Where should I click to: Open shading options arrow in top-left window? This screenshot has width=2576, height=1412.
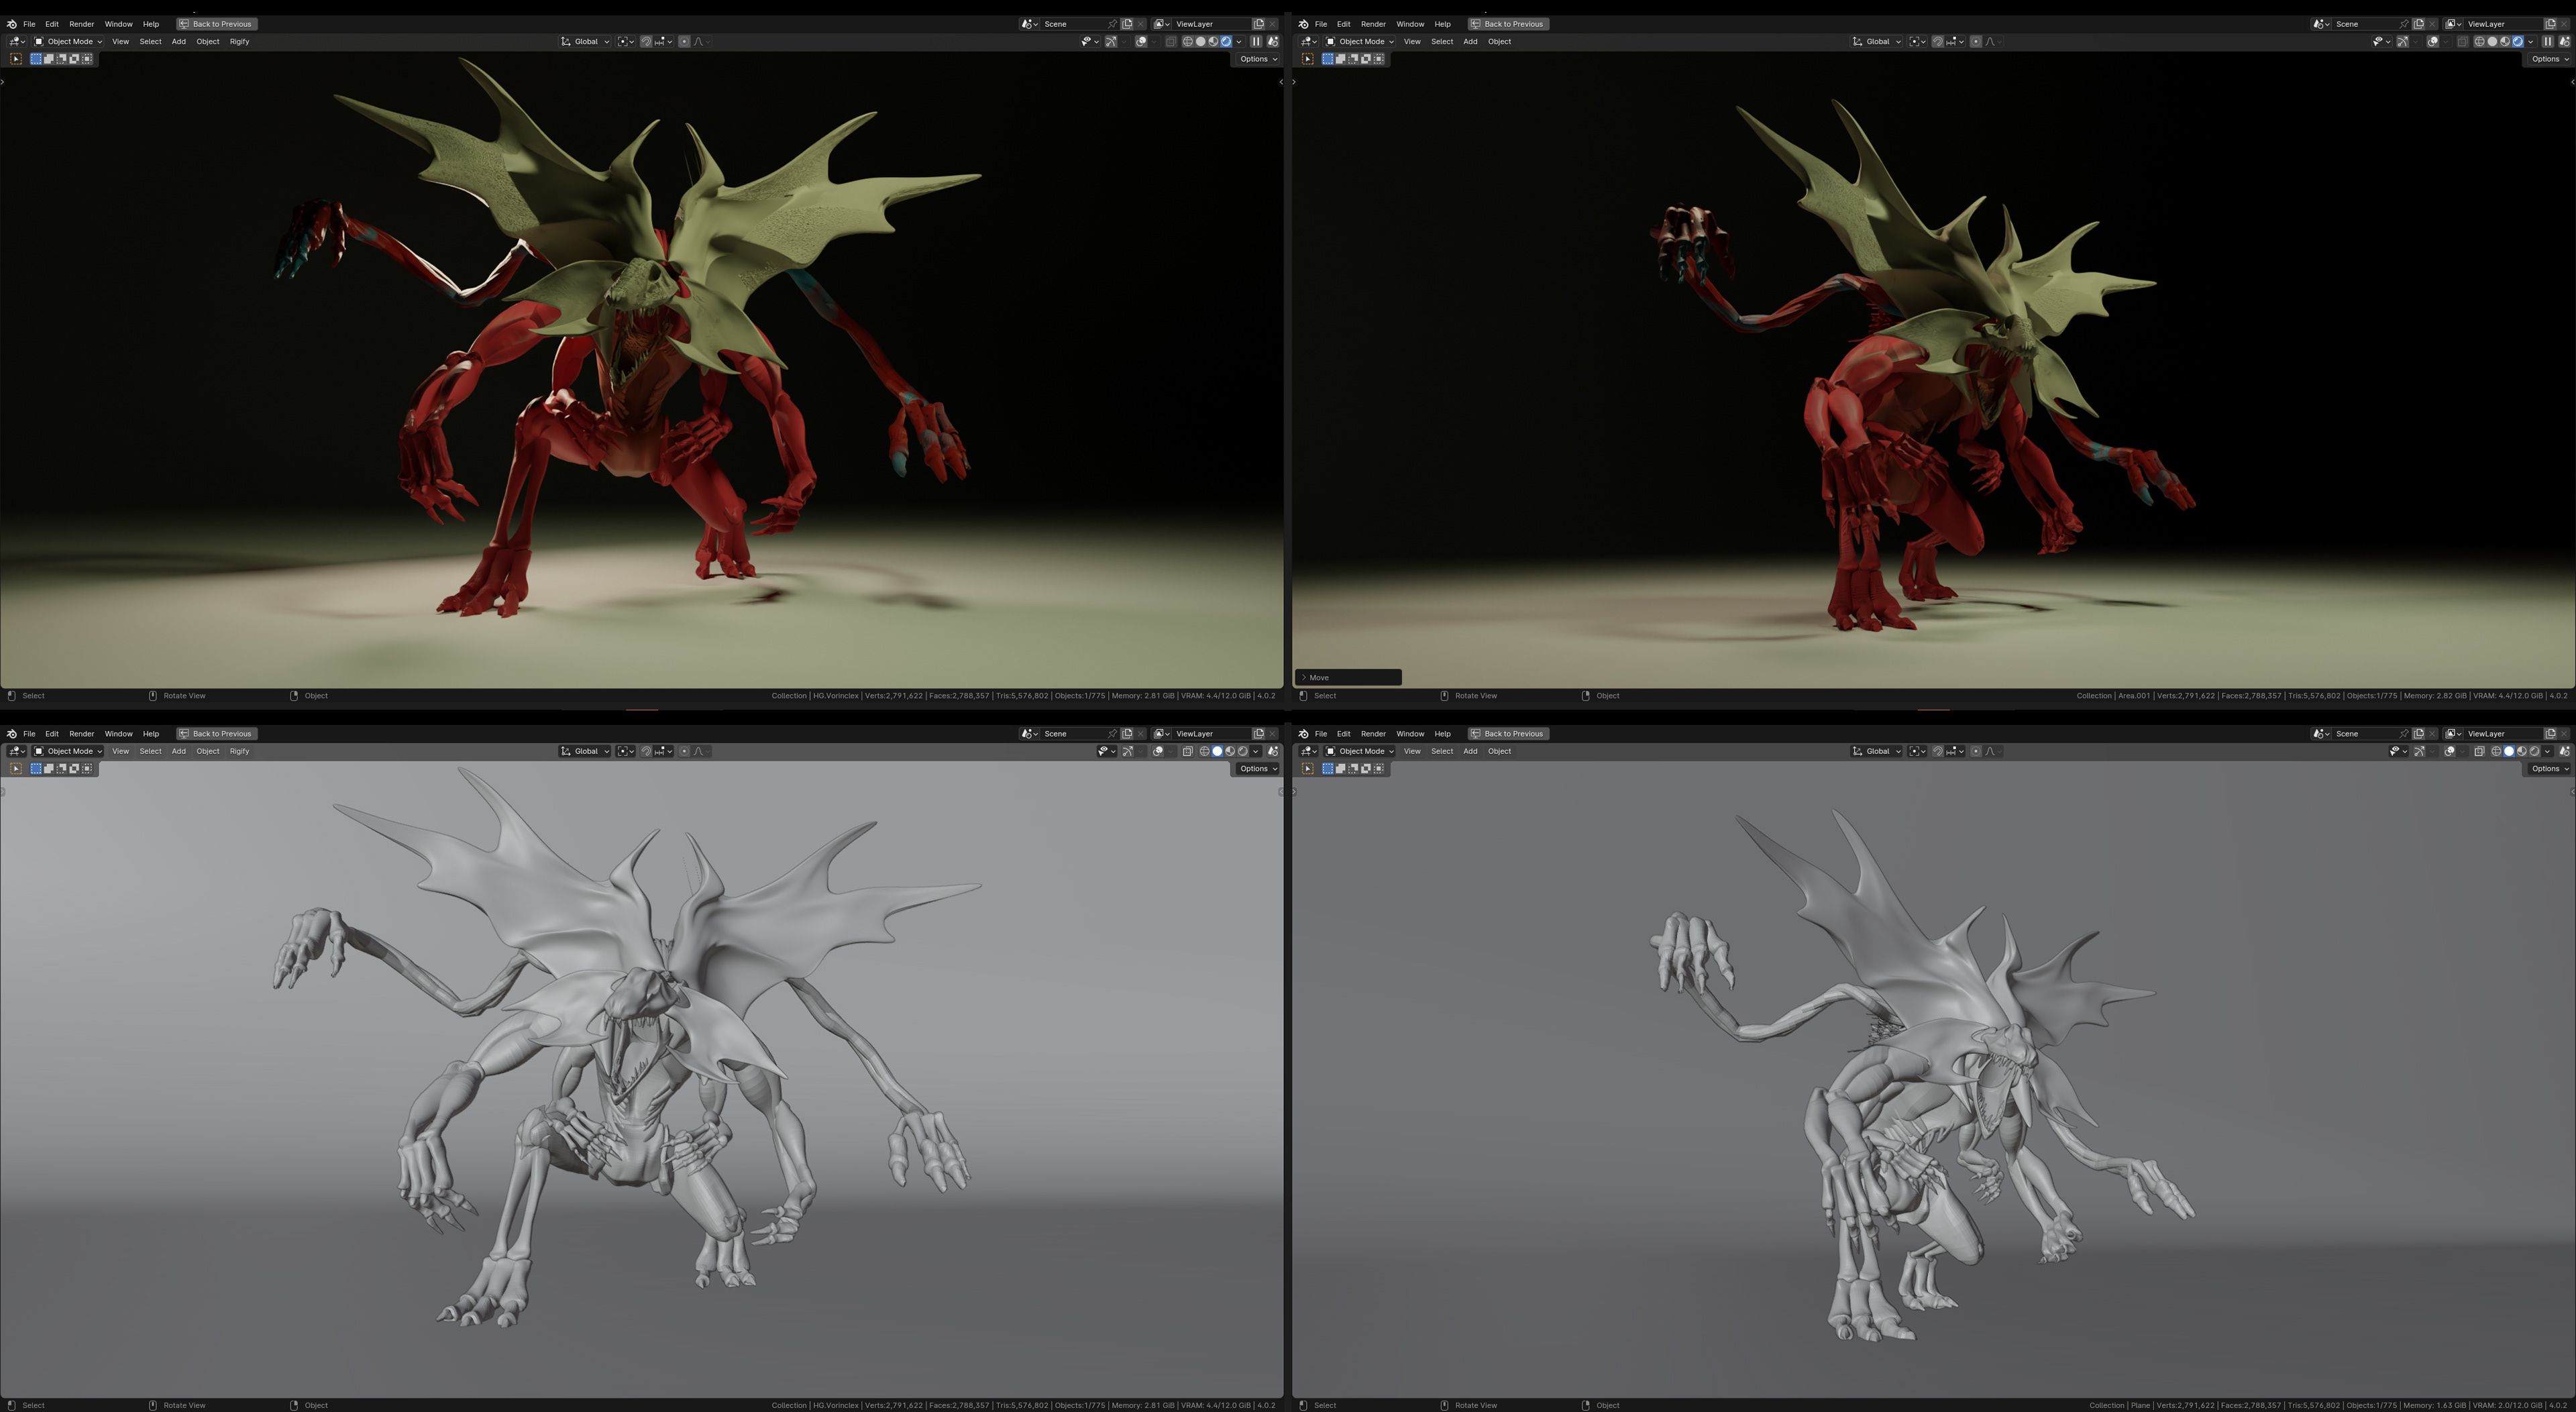coord(1239,42)
